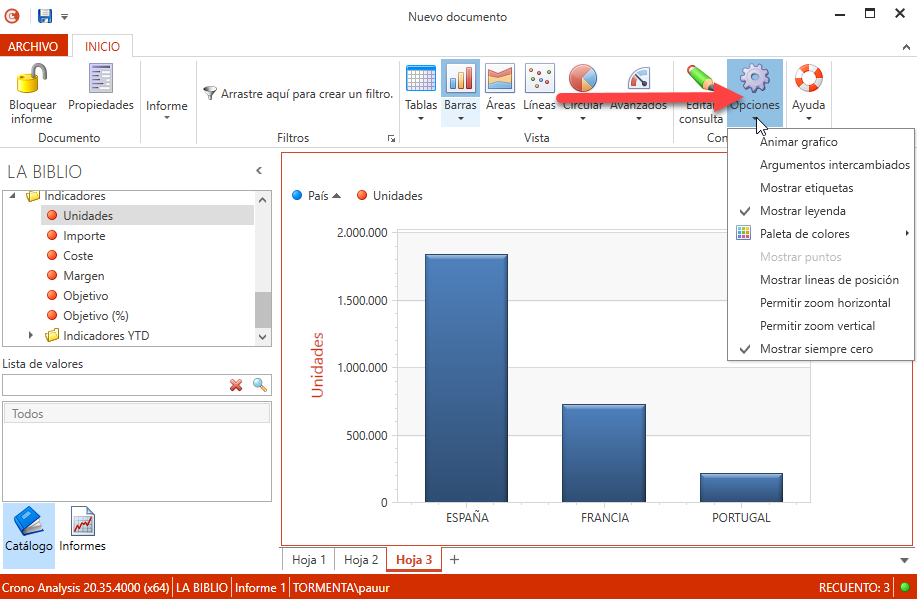Open Propiedades from the ribbon
Screen dimensions: 917x599
[100, 78]
